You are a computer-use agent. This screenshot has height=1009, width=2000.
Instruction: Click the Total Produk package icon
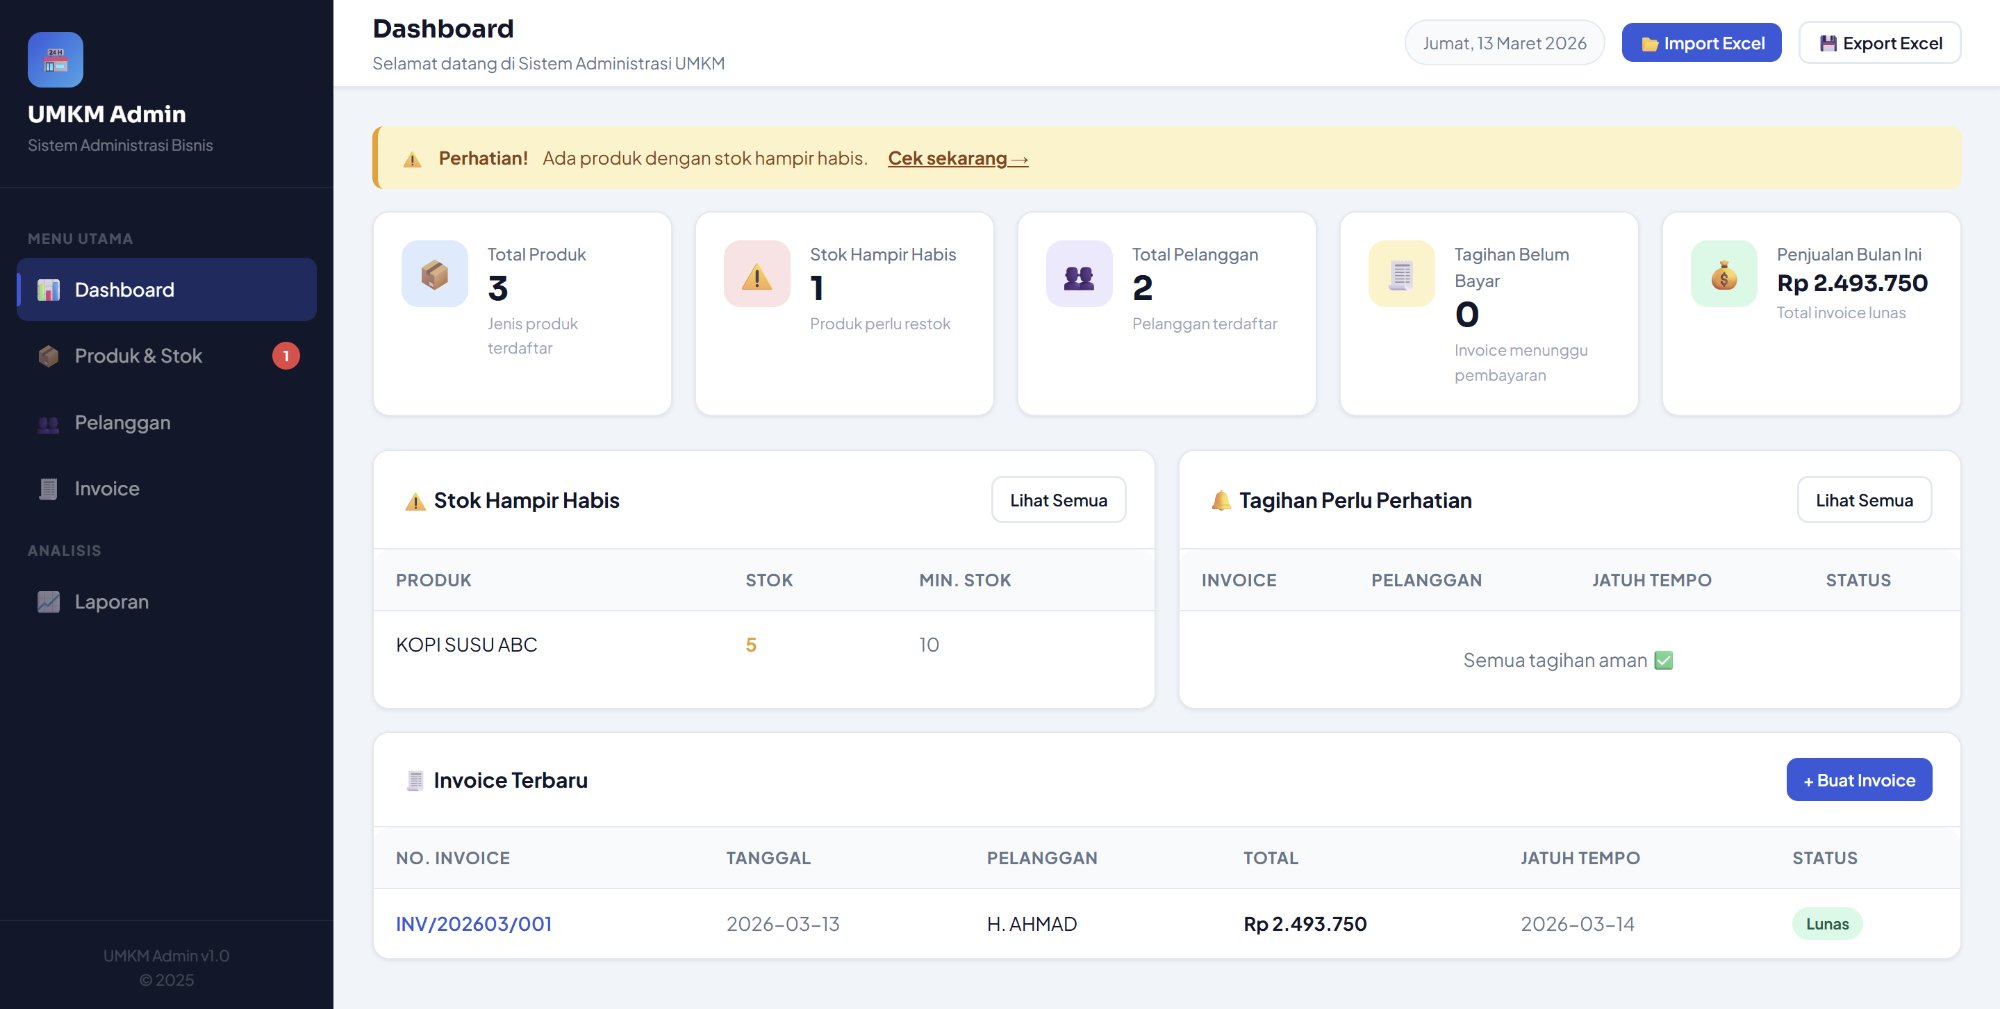pyautogui.click(x=434, y=272)
